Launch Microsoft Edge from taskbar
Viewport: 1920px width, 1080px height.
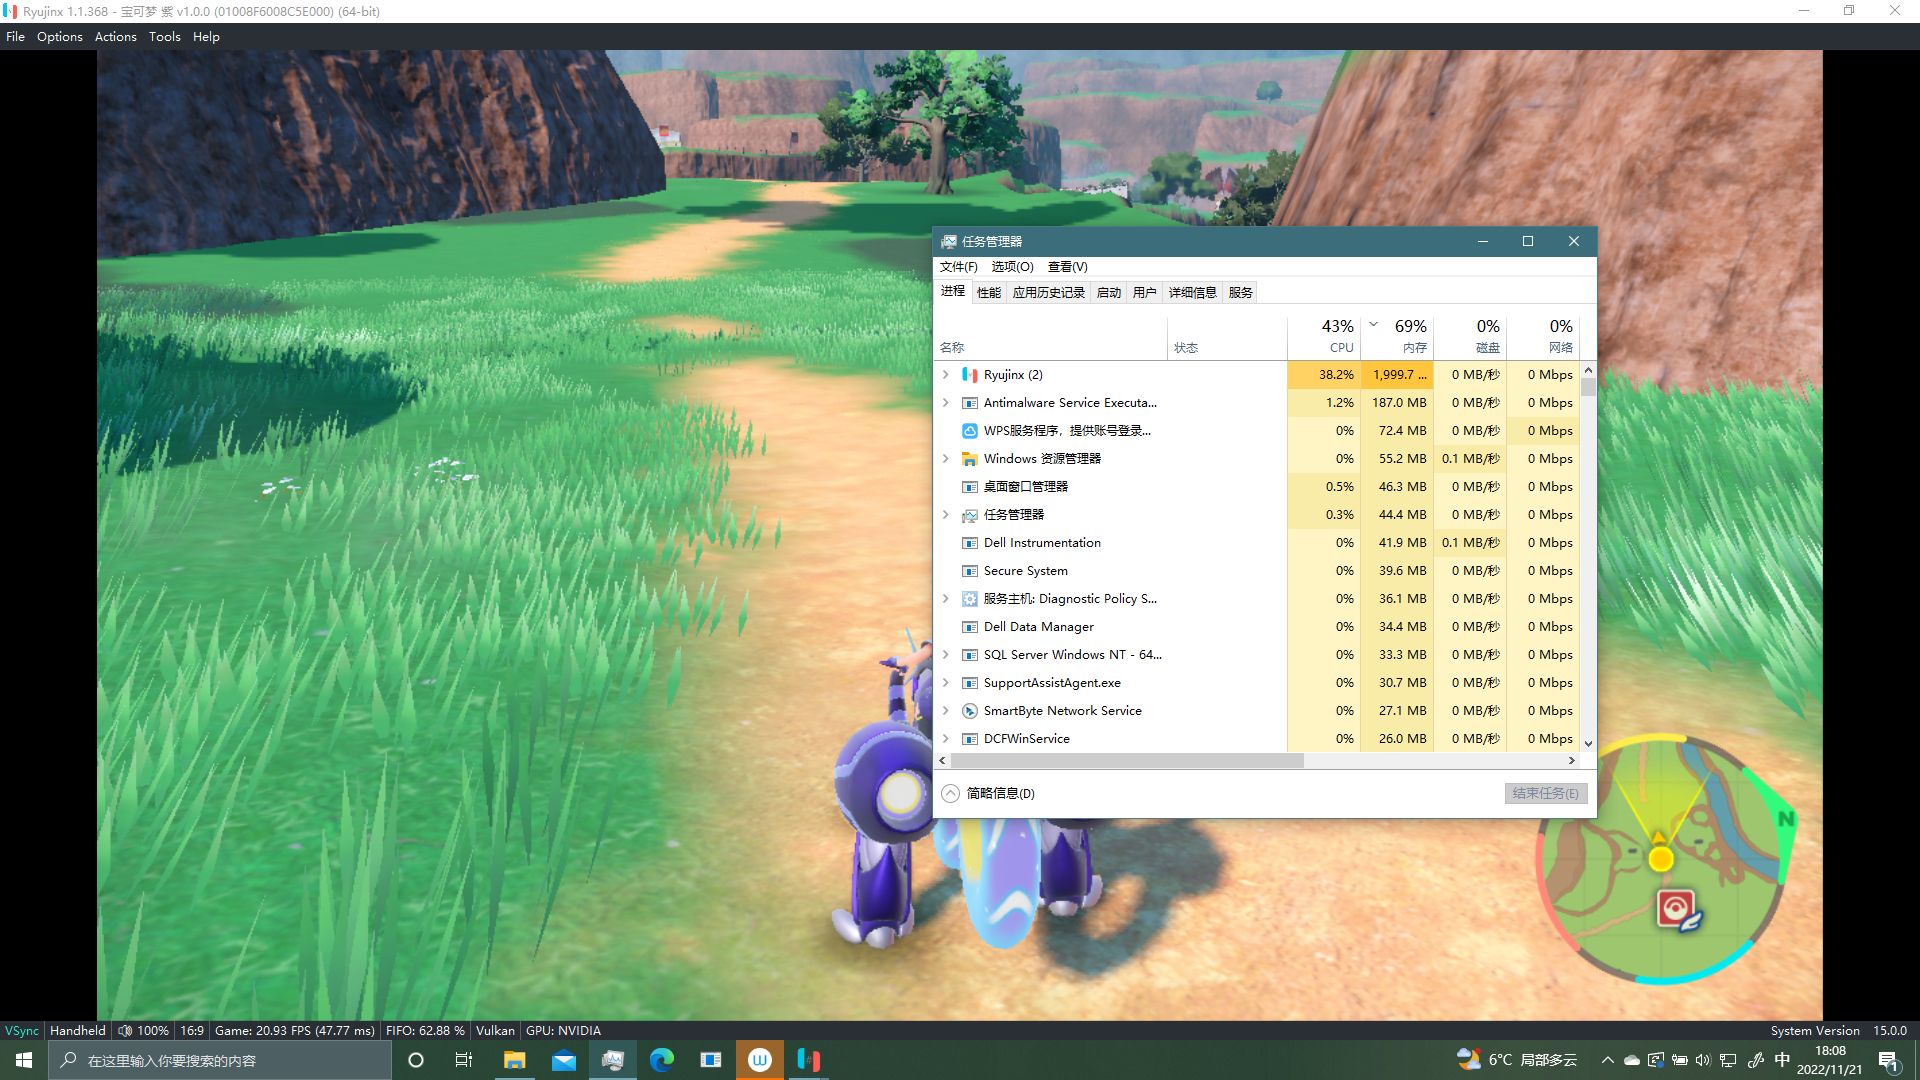pyautogui.click(x=661, y=1060)
